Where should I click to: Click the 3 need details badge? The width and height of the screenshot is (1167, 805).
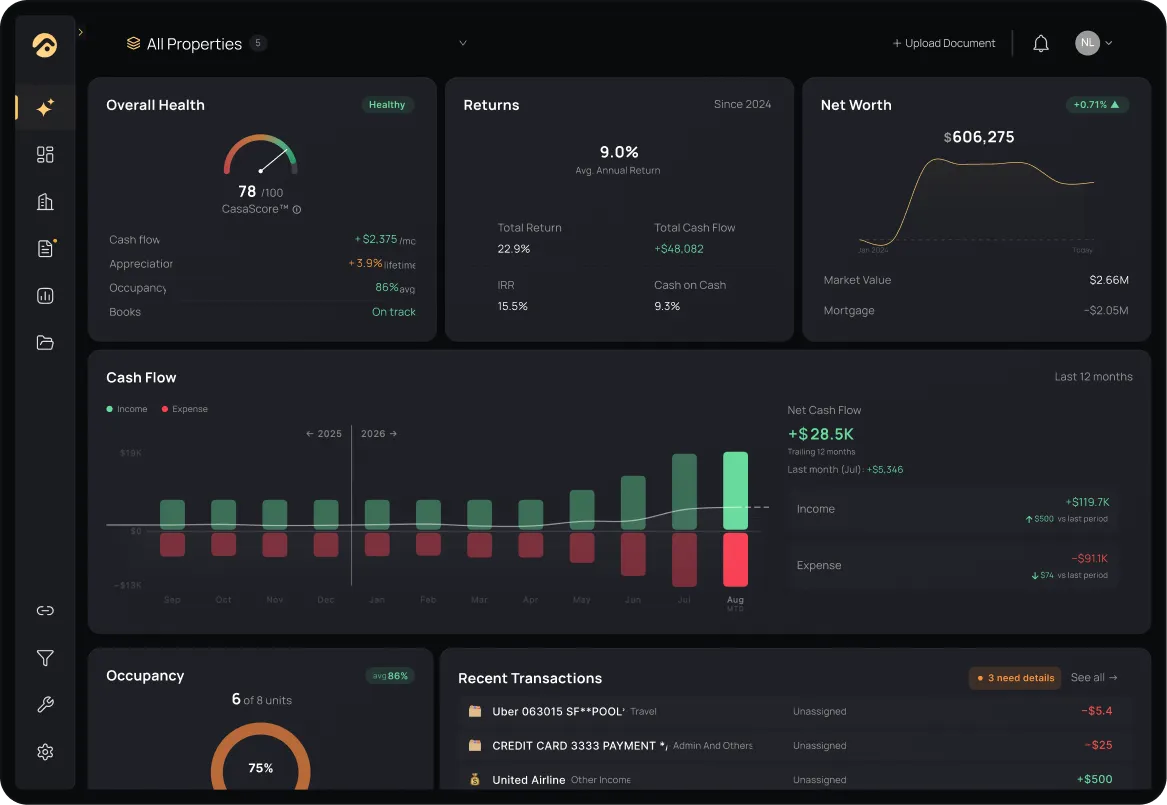(x=1015, y=679)
